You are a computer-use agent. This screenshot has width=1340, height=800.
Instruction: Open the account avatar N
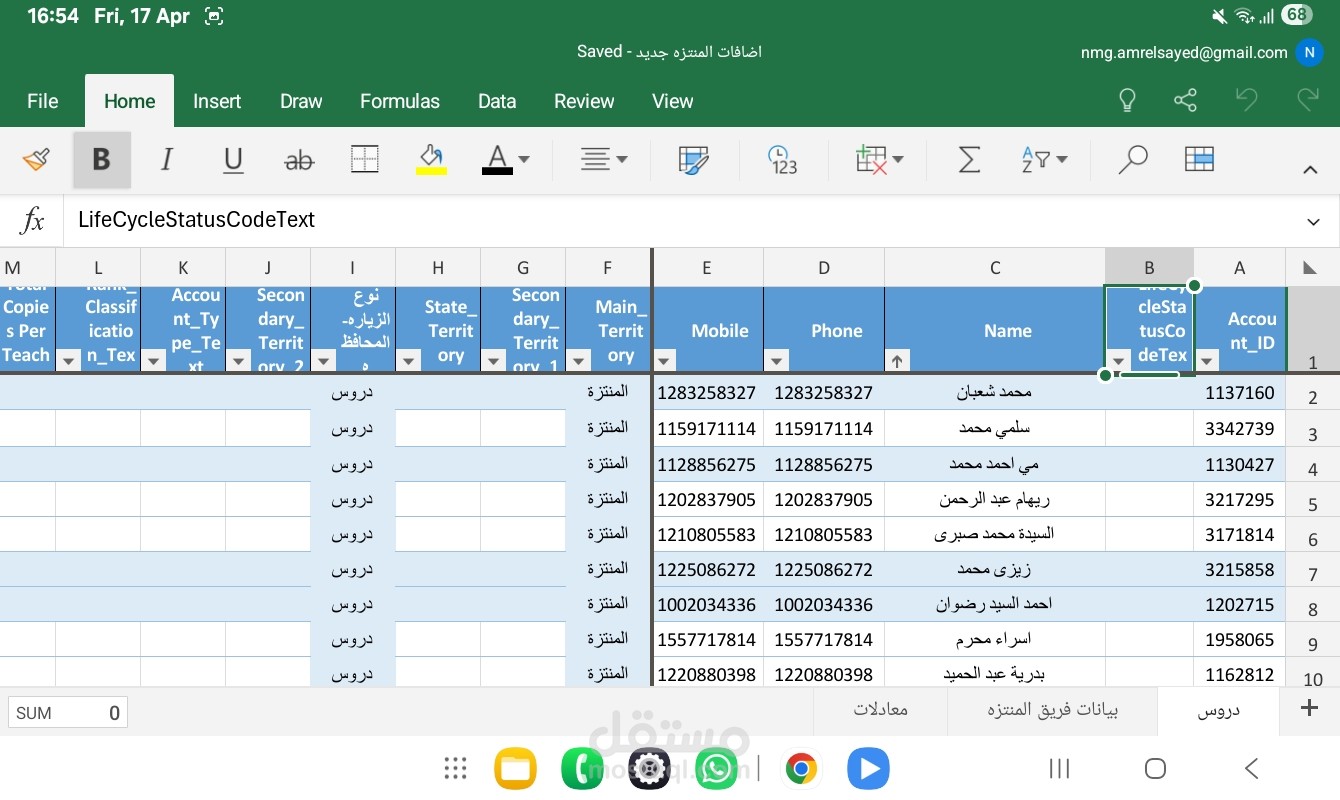(1309, 52)
